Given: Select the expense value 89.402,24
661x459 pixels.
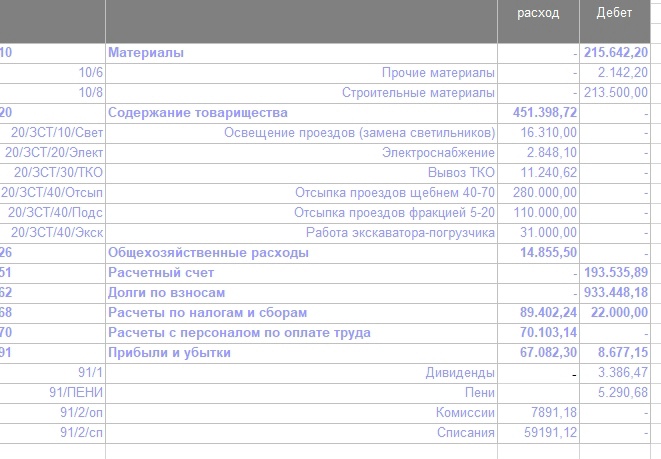Looking at the screenshot, I should (548, 312).
